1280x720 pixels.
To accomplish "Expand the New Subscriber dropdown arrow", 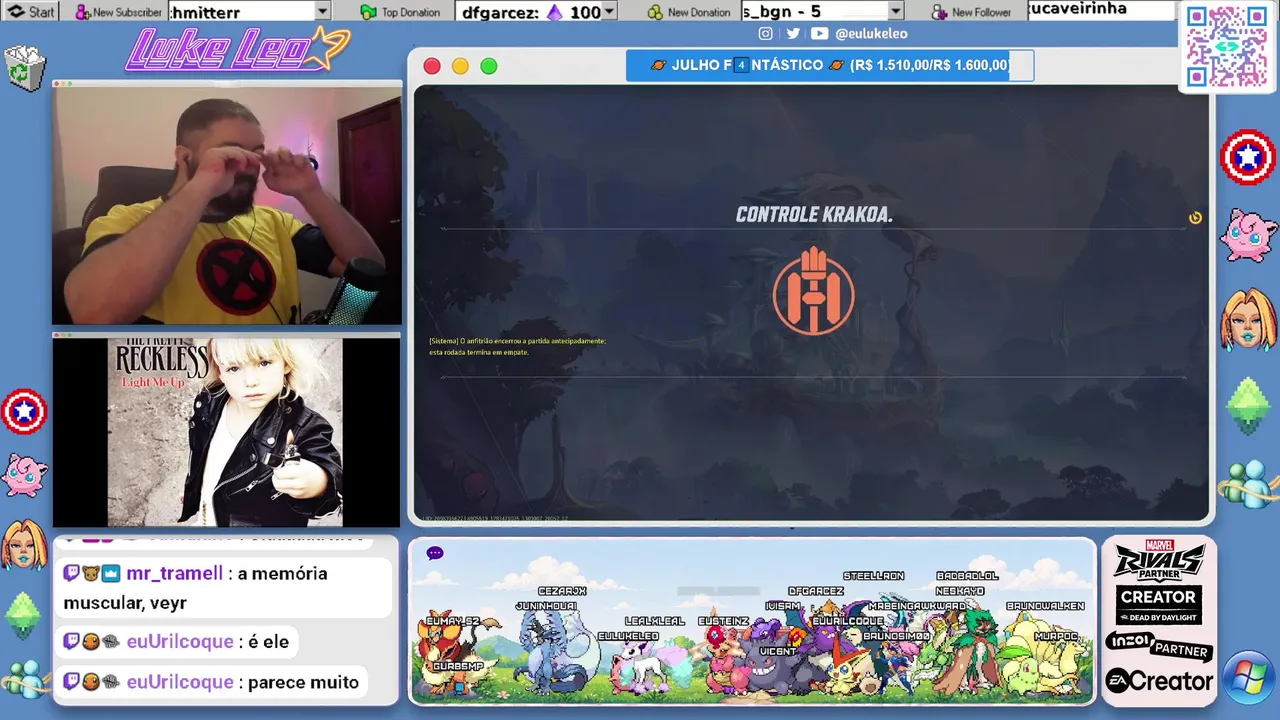I will tap(322, 12).
